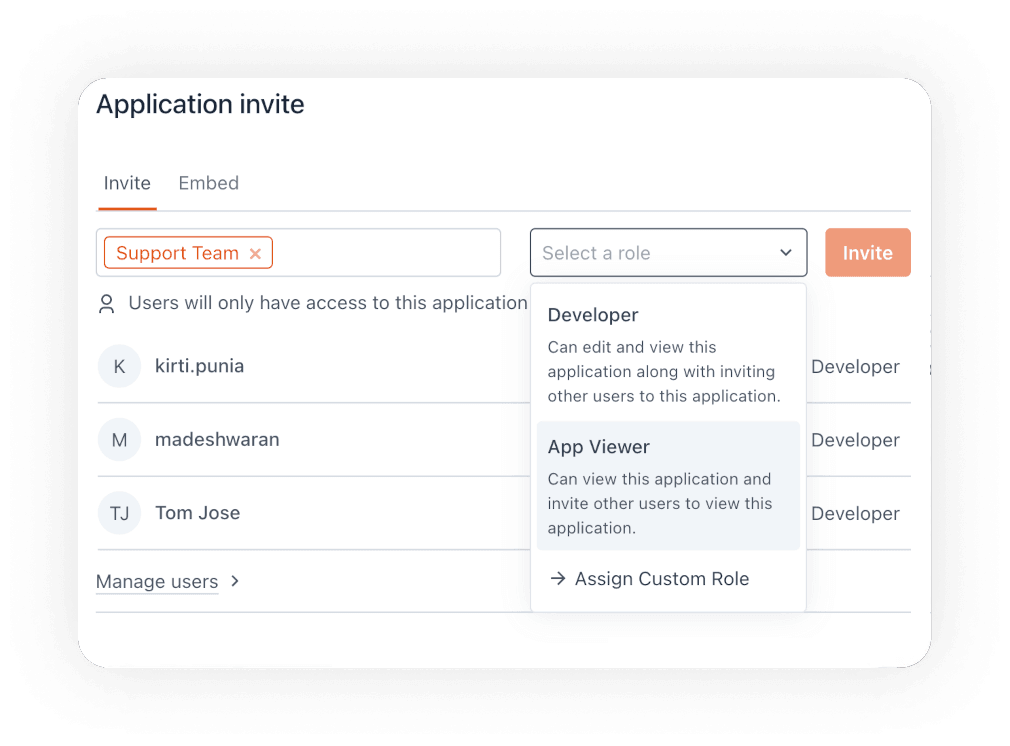Image resolution: width=1010 pixels, height=746 pixels.
Task: Click the orange underline of the Invite tab
Action: pos(127,207)
